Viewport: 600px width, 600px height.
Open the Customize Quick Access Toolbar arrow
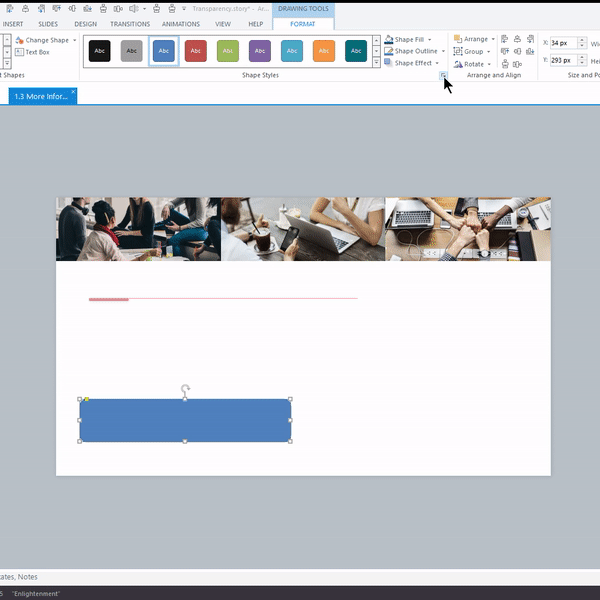click(184, 8)
